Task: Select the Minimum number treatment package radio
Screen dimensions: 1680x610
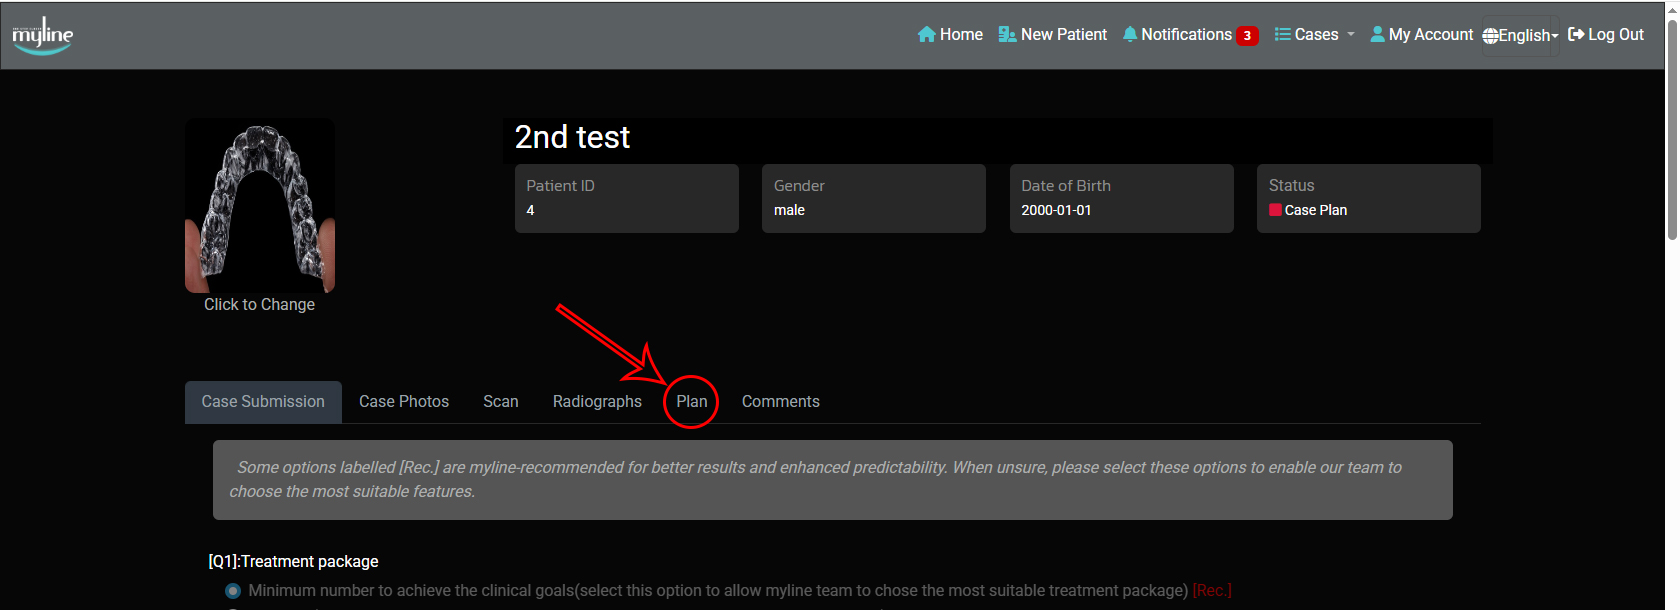Action: (x=233, y=591)
